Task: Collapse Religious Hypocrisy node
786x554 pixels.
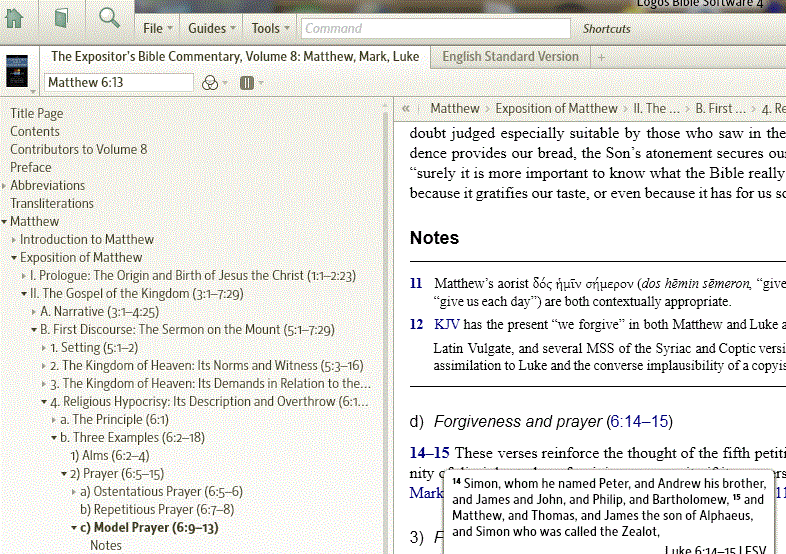Action: pos(44,402)
